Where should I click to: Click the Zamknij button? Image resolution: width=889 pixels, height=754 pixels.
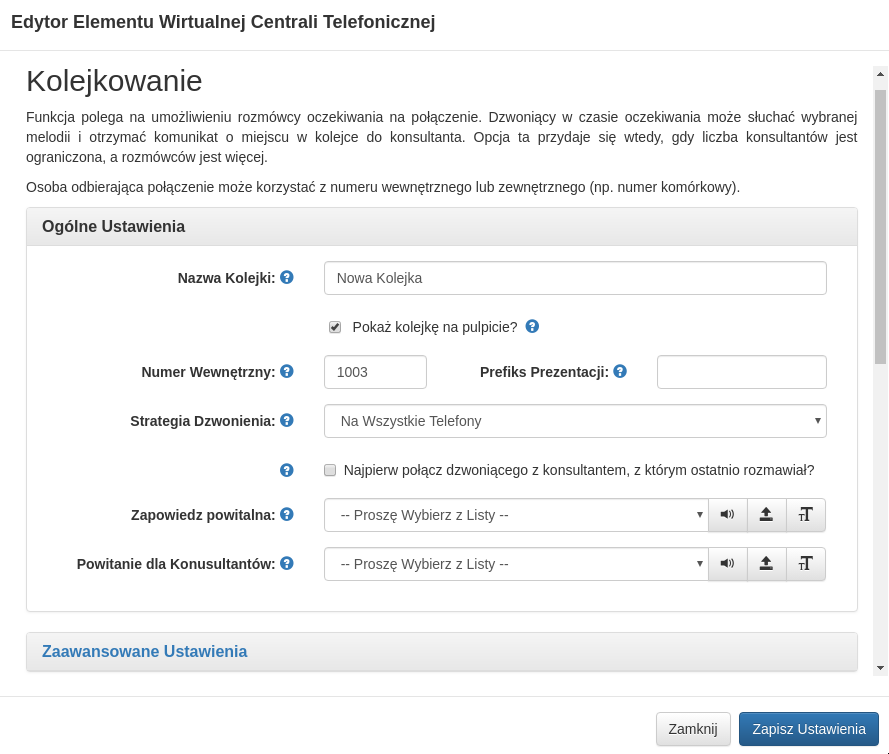click(693, 729)
